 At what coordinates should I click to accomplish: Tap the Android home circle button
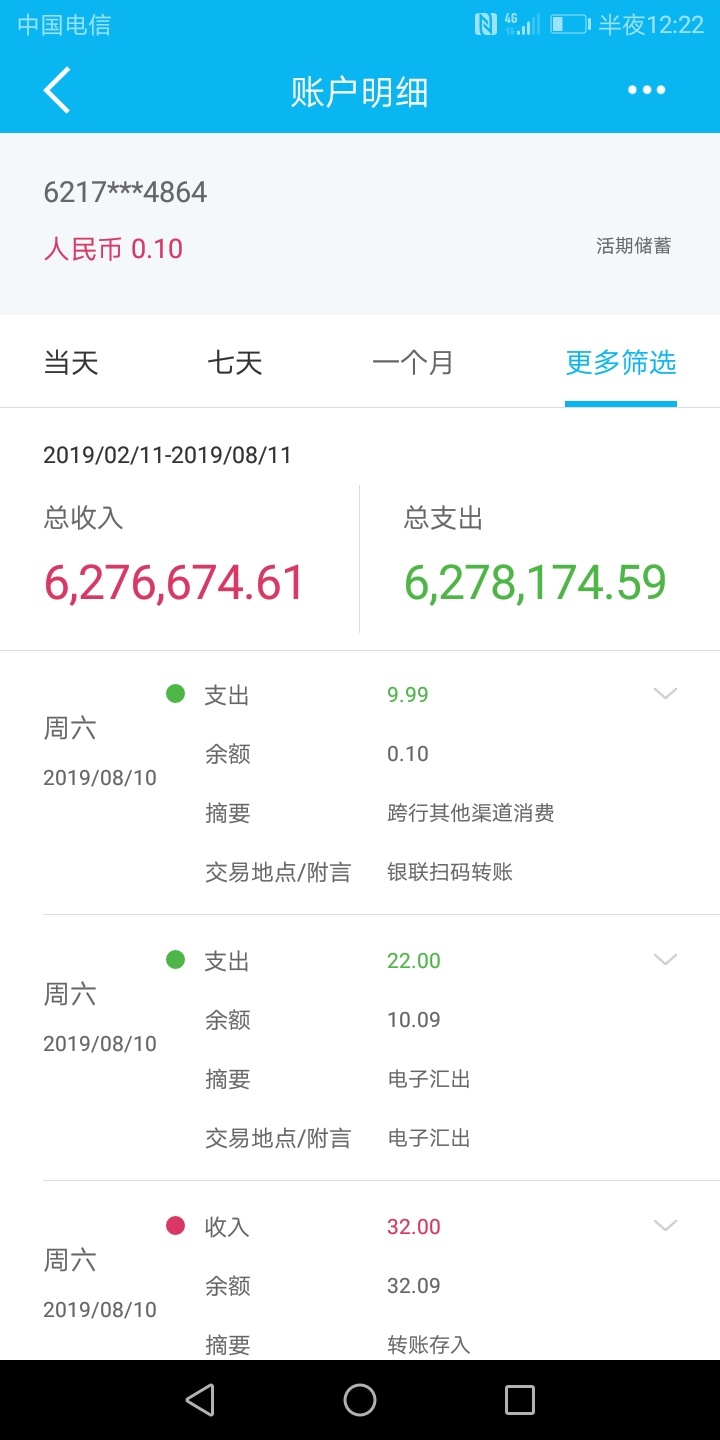(x=360, y=1400)
